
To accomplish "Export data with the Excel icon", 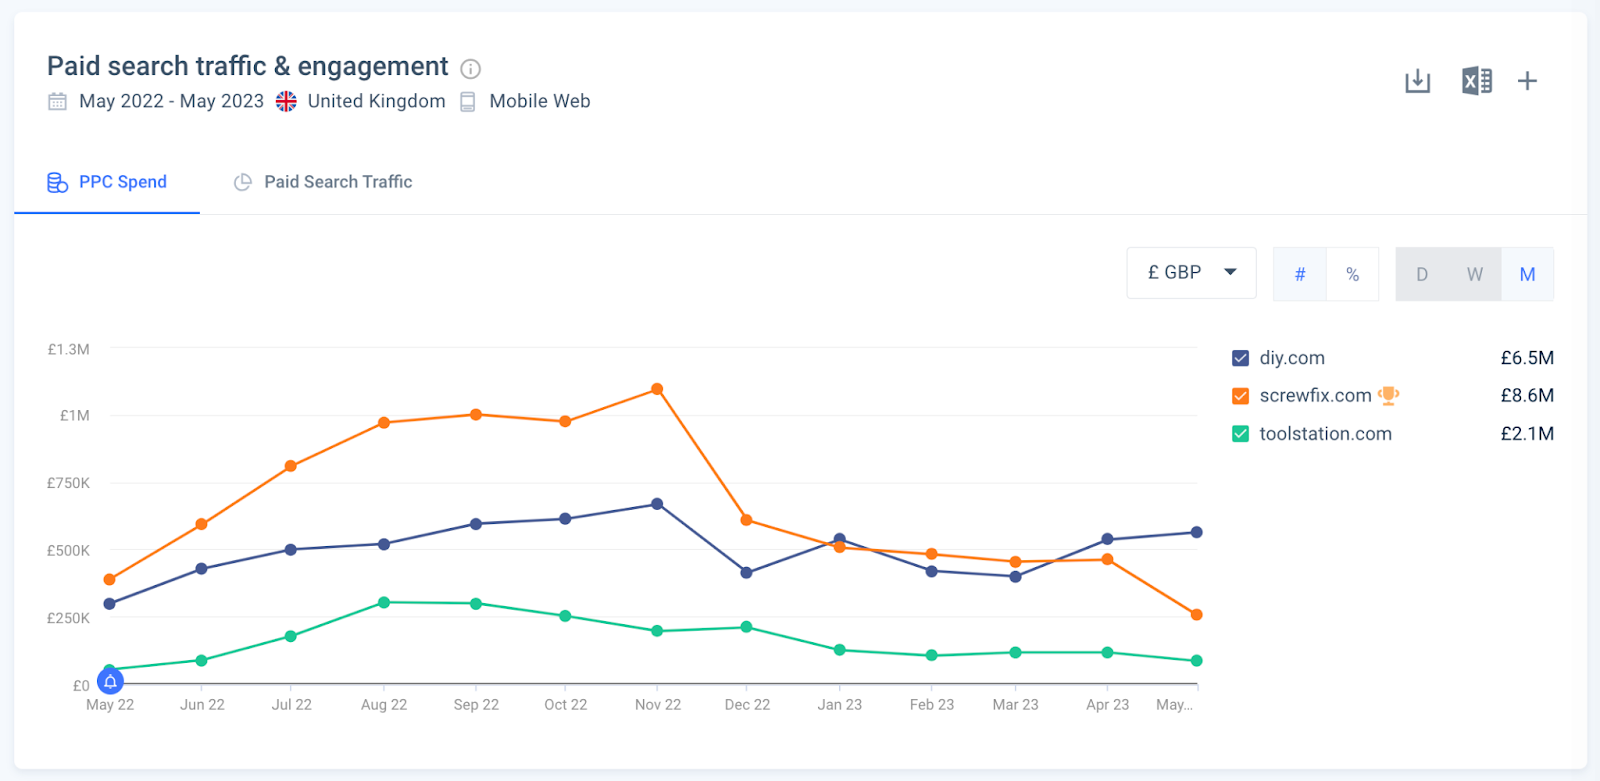I will point(1476,81).
